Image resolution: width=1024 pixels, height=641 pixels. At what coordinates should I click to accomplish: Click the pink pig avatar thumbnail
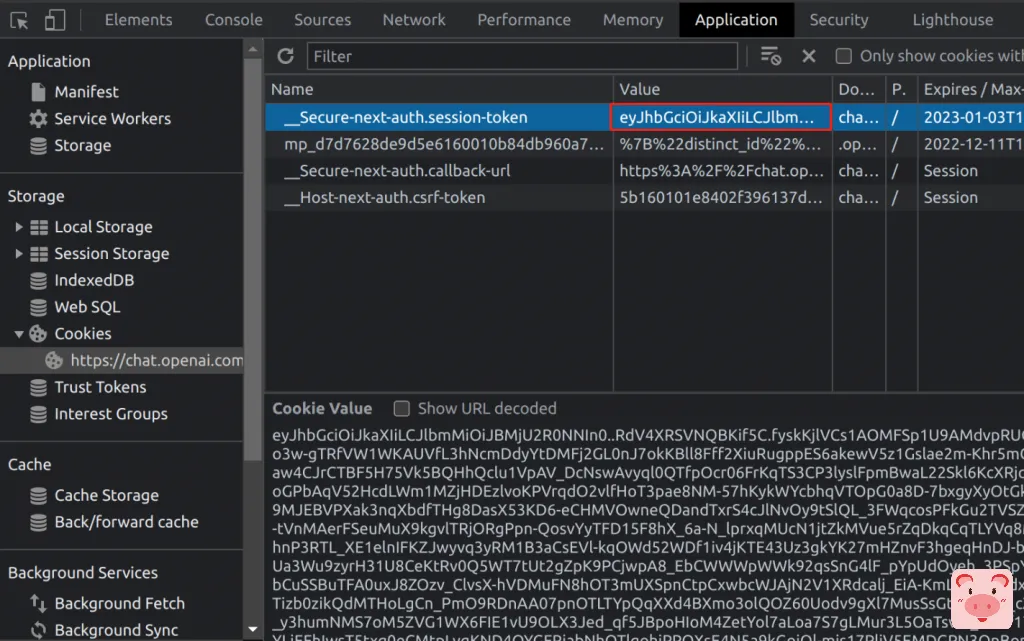982,599
